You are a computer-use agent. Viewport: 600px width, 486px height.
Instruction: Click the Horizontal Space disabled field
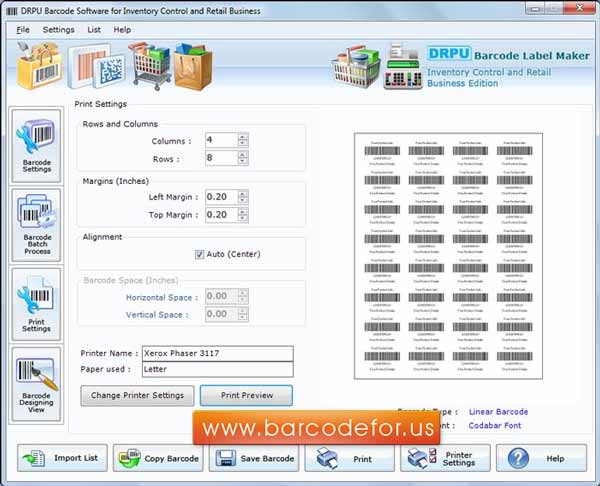coord(222,296)
